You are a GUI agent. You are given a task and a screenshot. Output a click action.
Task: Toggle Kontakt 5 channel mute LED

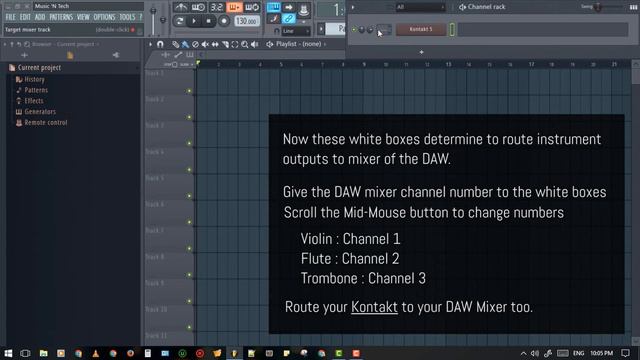tap(354, 29)
